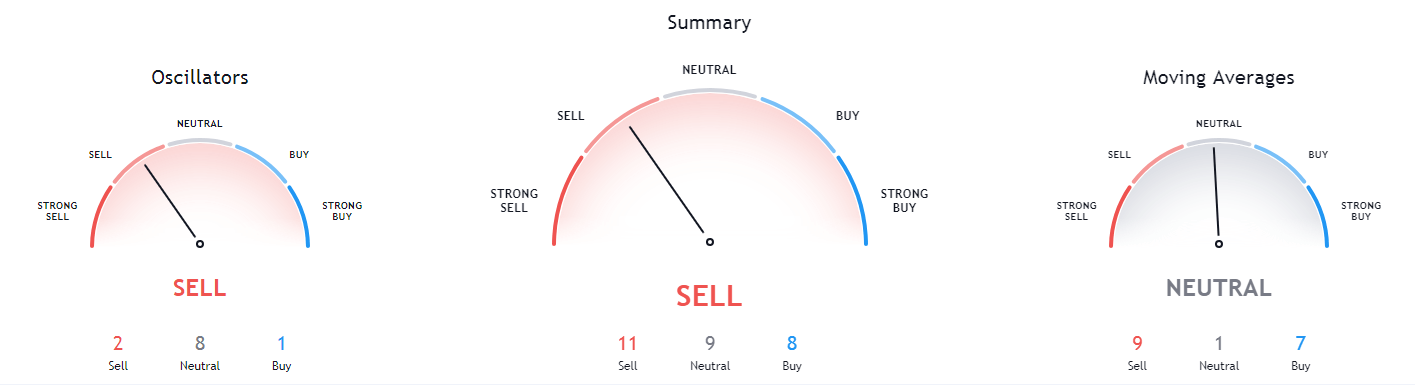Select the Moving Averages heading
Screen dimensions: 1415x386
pyautogui.click(x=1219, y=77)
